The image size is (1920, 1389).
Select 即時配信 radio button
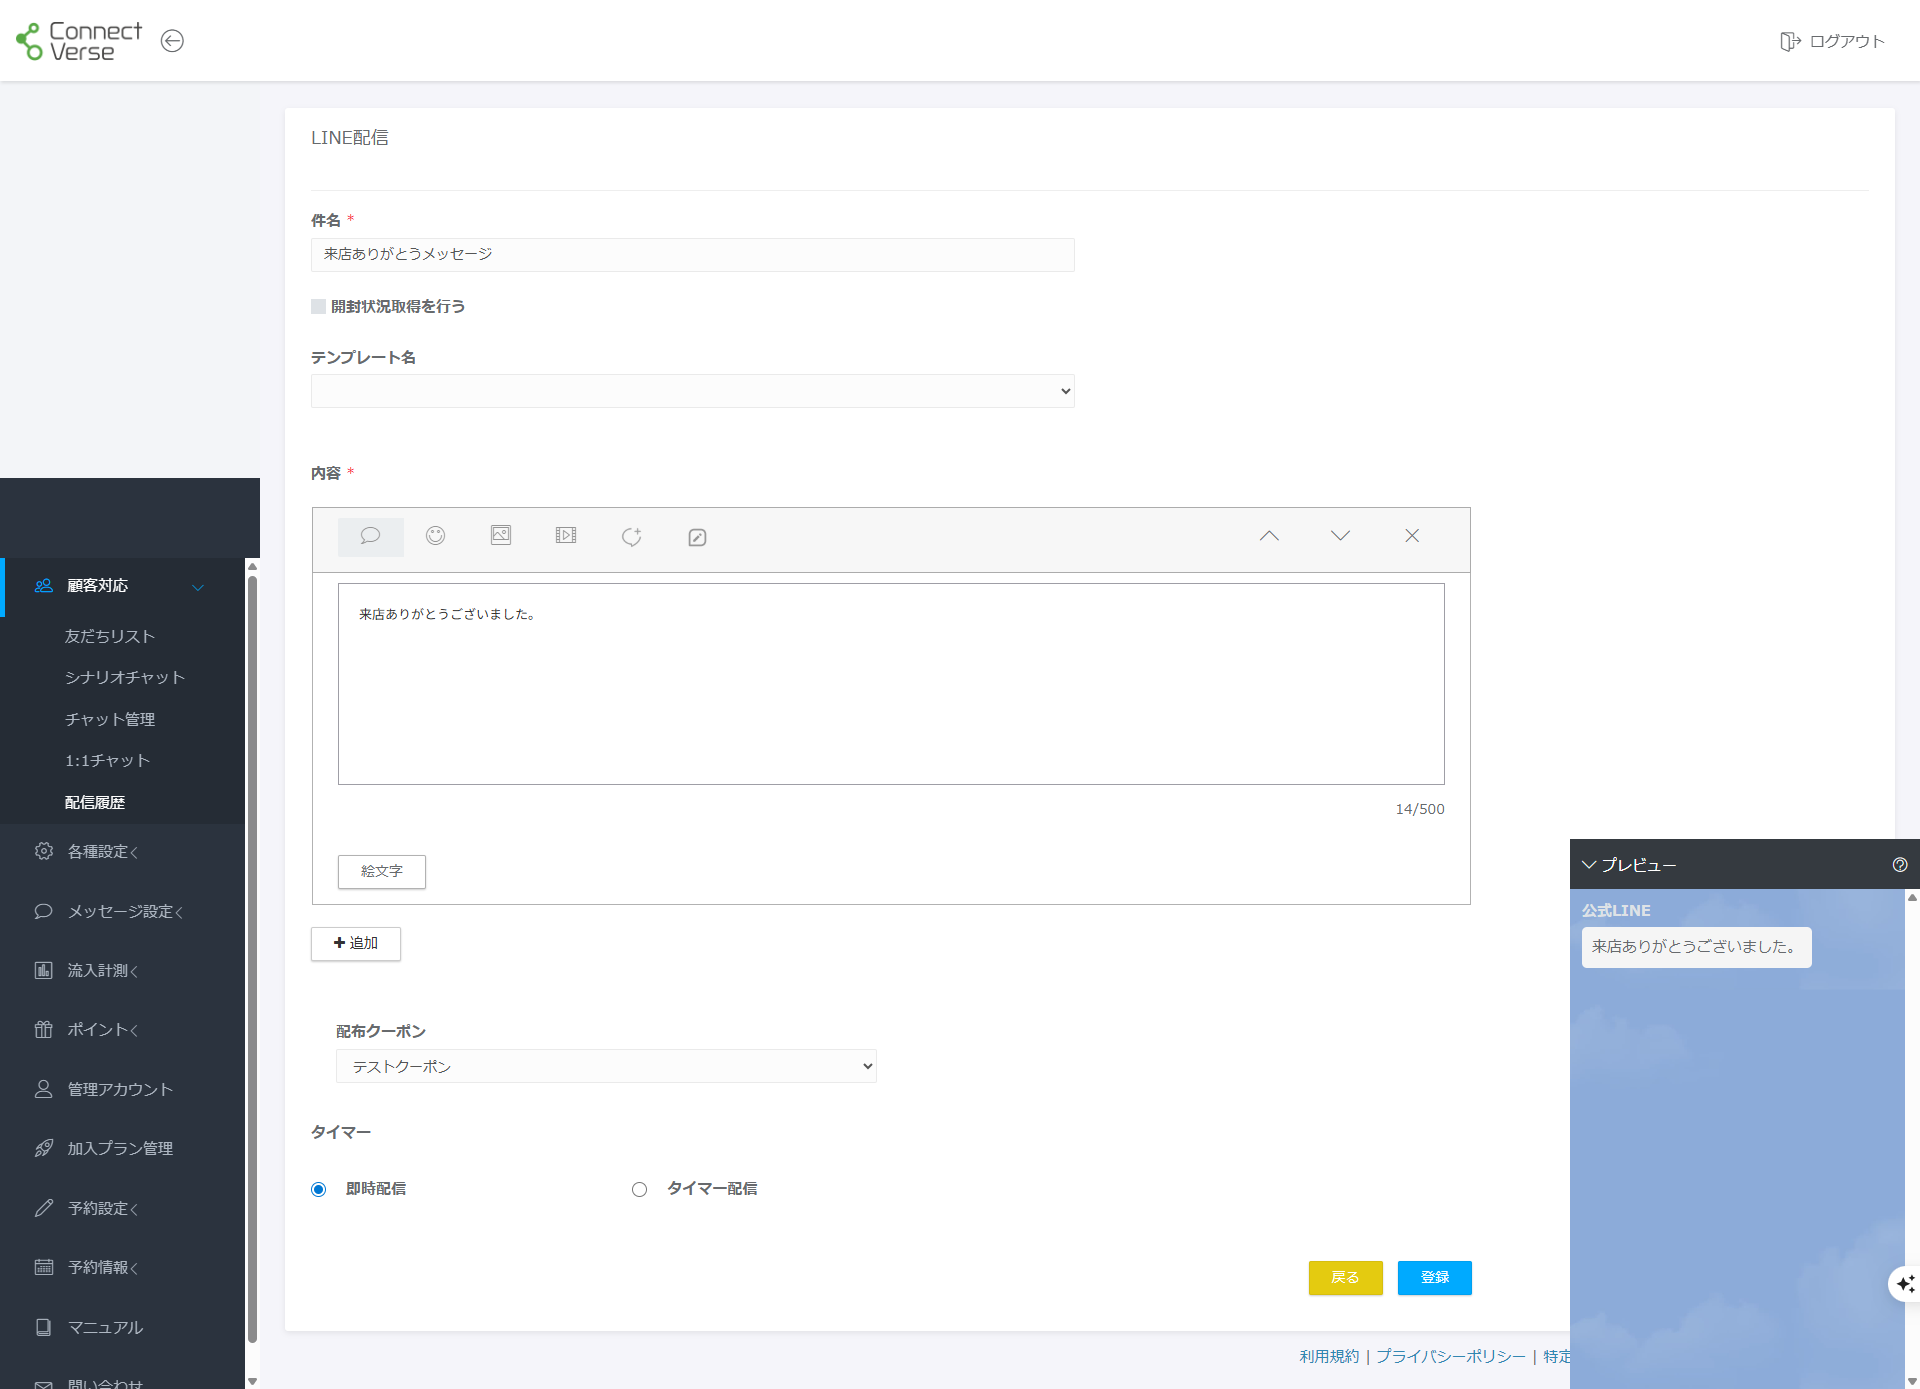click(319, 1189)
